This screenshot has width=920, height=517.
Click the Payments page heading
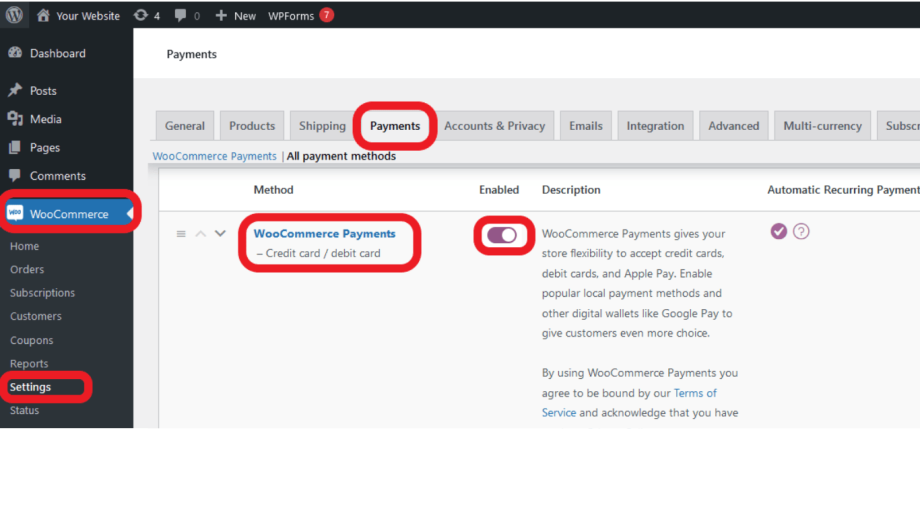click(192, 54)
